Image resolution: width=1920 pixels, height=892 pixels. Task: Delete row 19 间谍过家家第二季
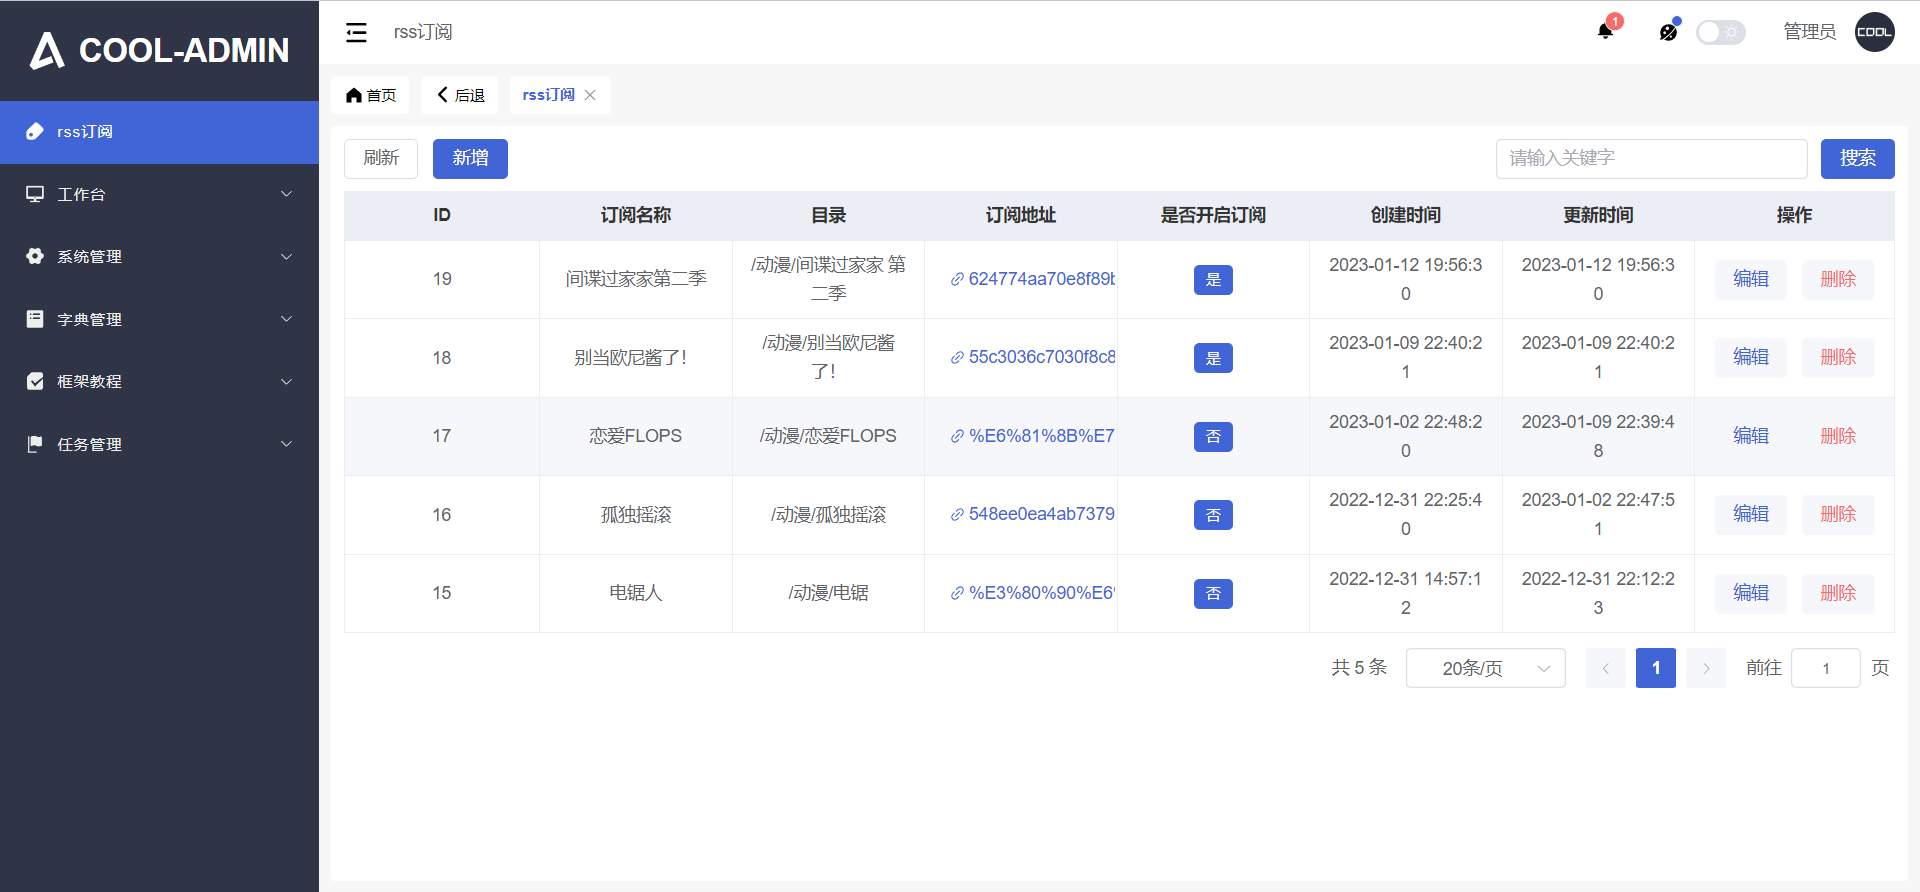(1838, 279)
